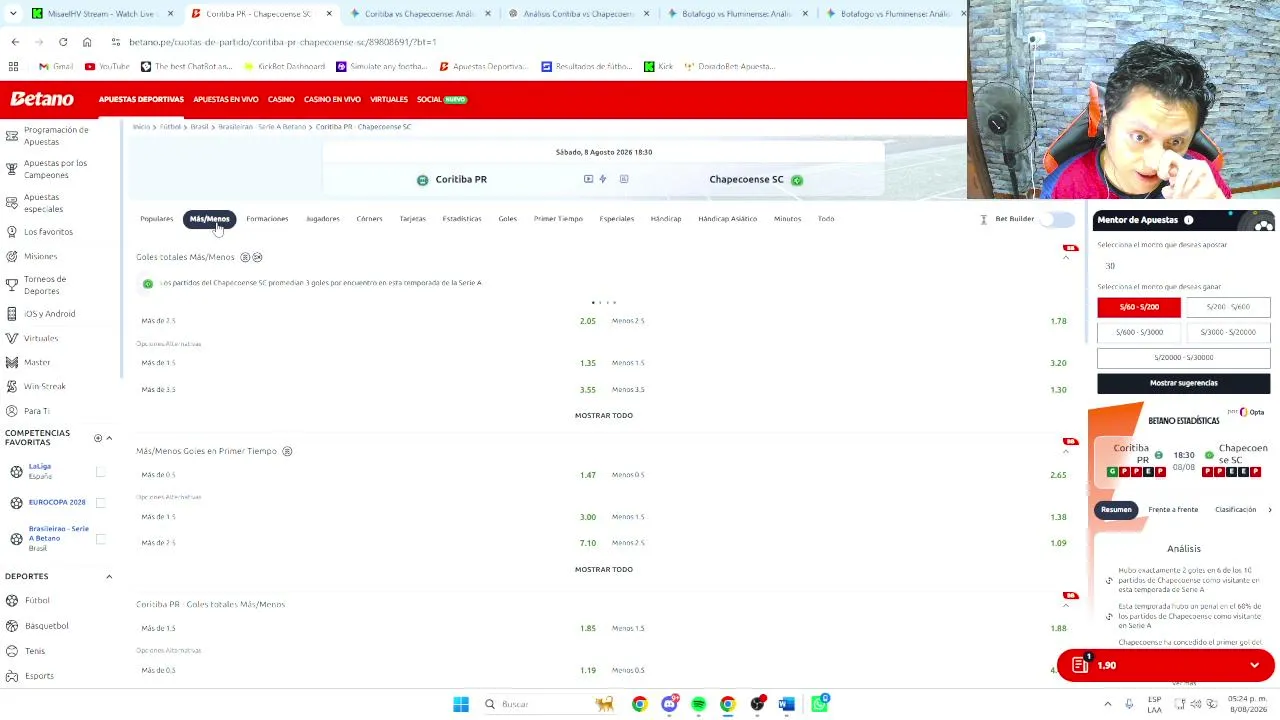Image resolution: width=1280 pixels, height=720 pixels.
Task: Collapse Coritiba PR Goles totales market
Action: coord(1066,605)
